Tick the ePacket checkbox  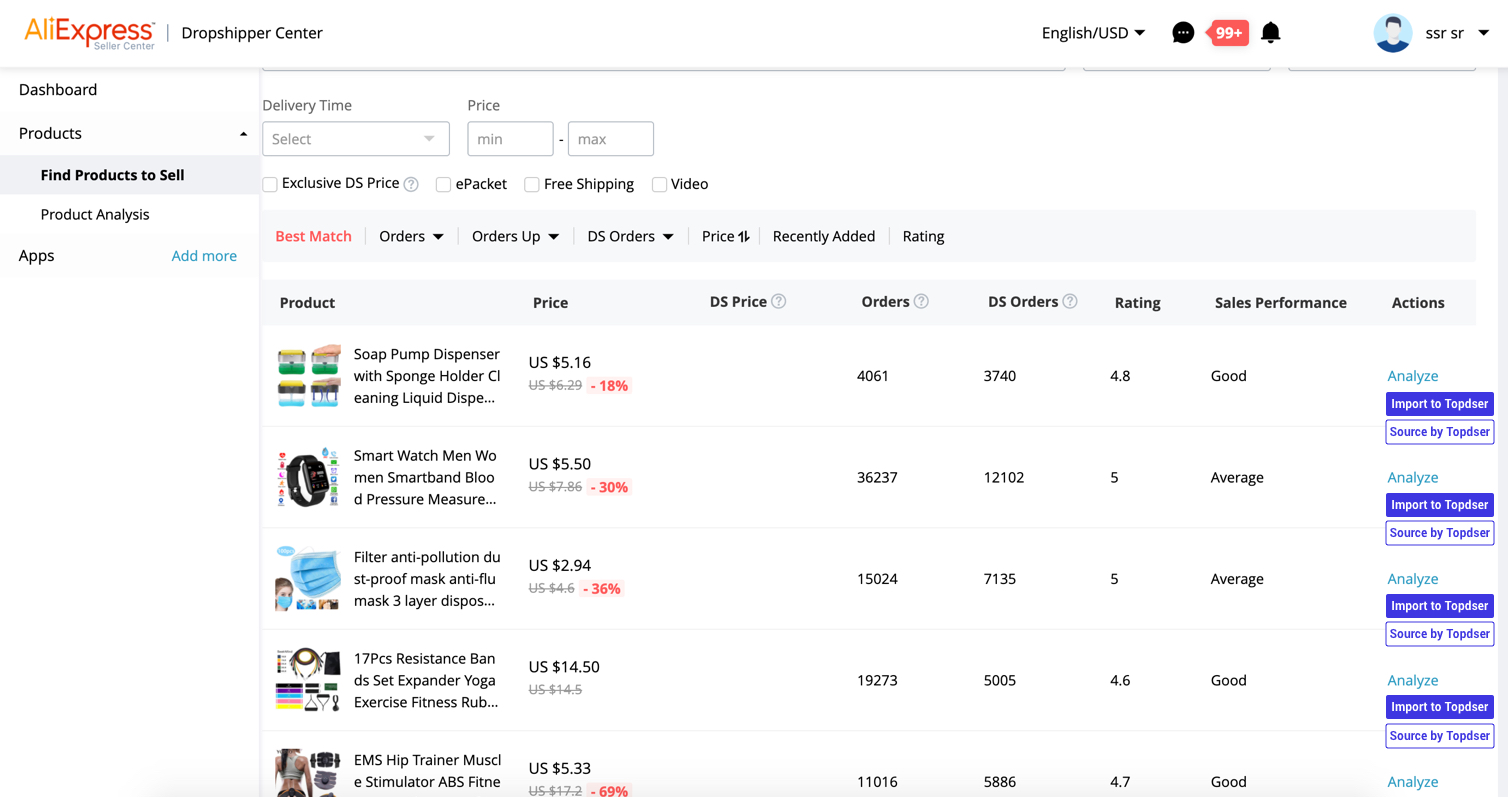click(x=443, y=184)
